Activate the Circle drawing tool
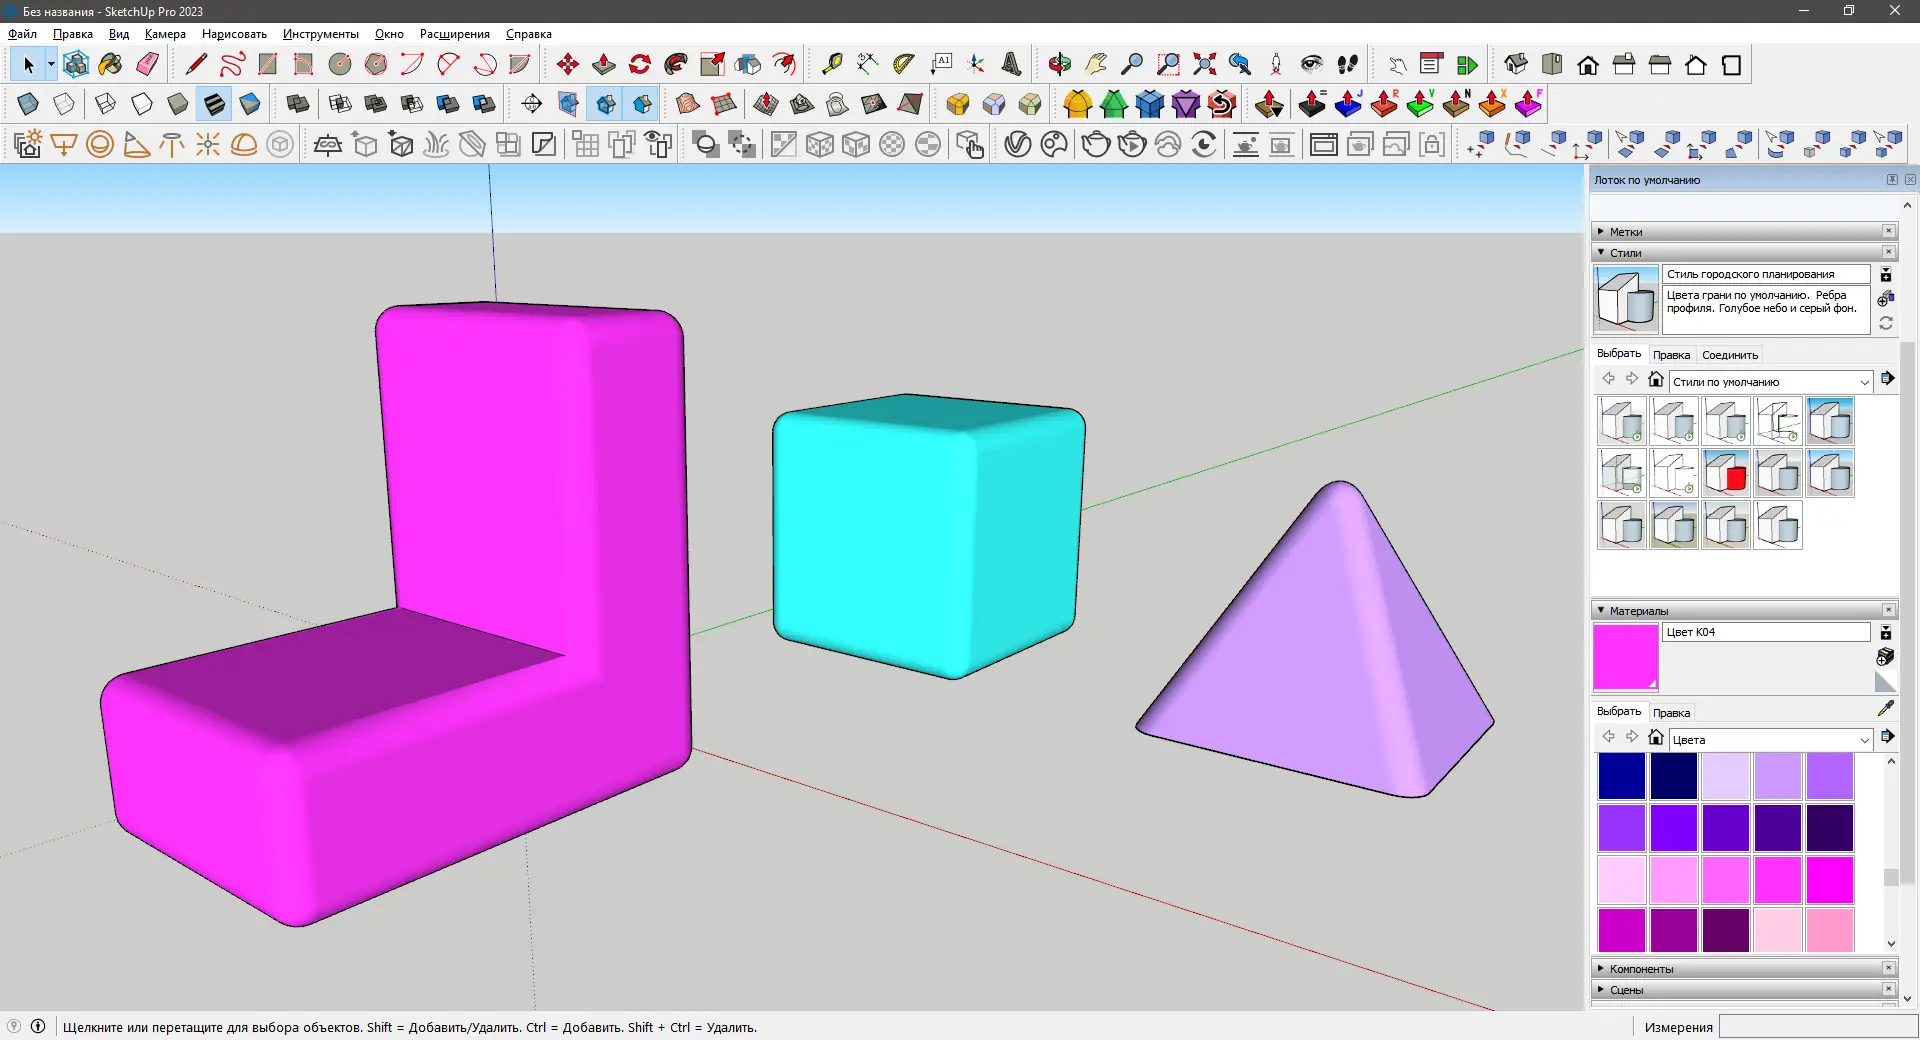Viewport: 1920px width, 1040px height. coord(340,65)
